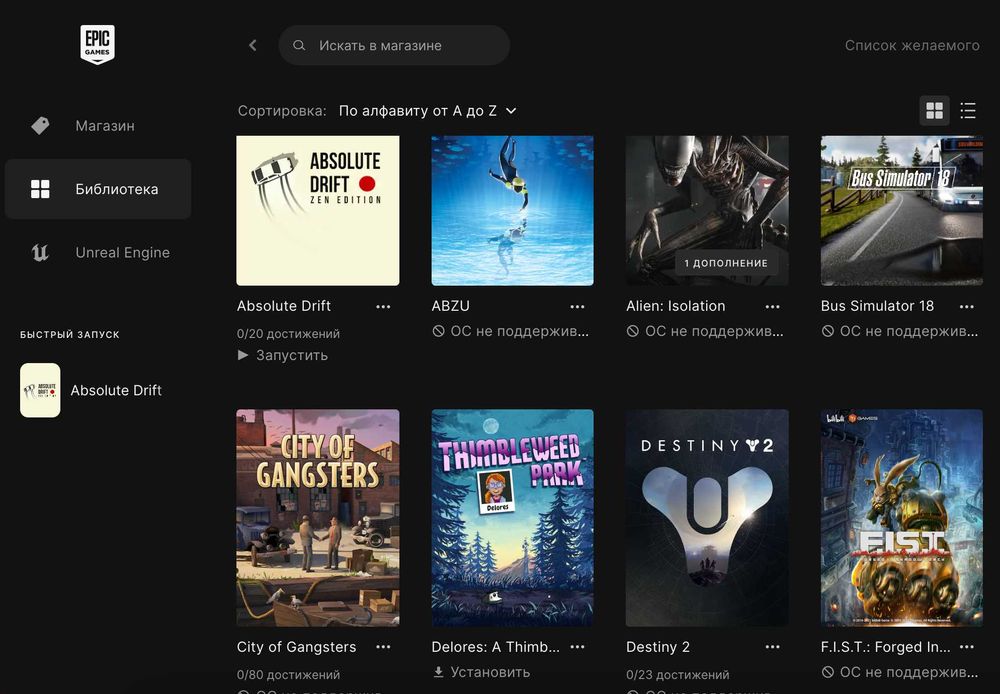The width and height of the screenshot is (1000, 694).
Task: Focus the store search field
Action: tap(394, 45)
